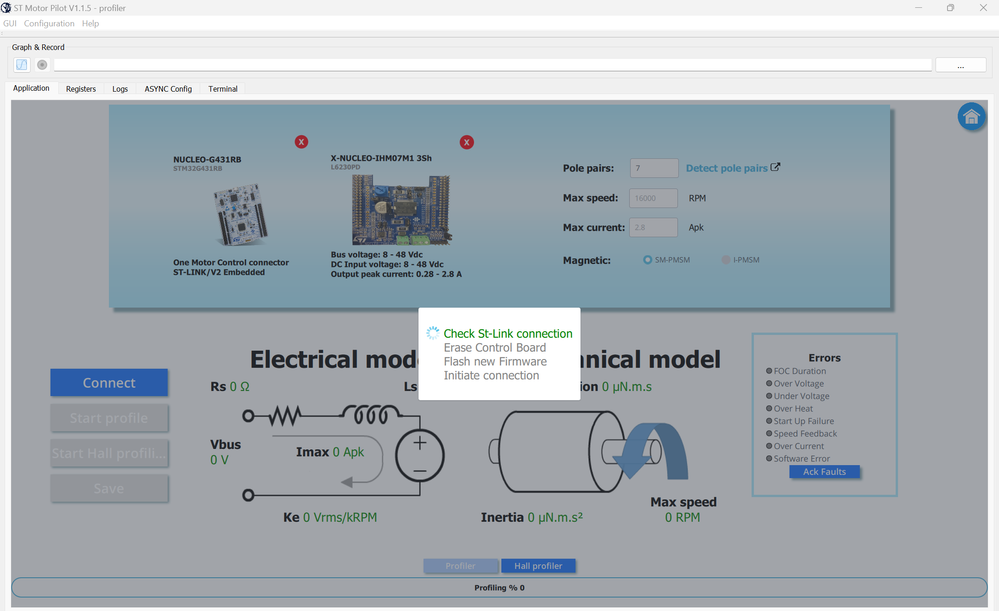Click the Flash new Firmware step text

(x=495, y=361)
